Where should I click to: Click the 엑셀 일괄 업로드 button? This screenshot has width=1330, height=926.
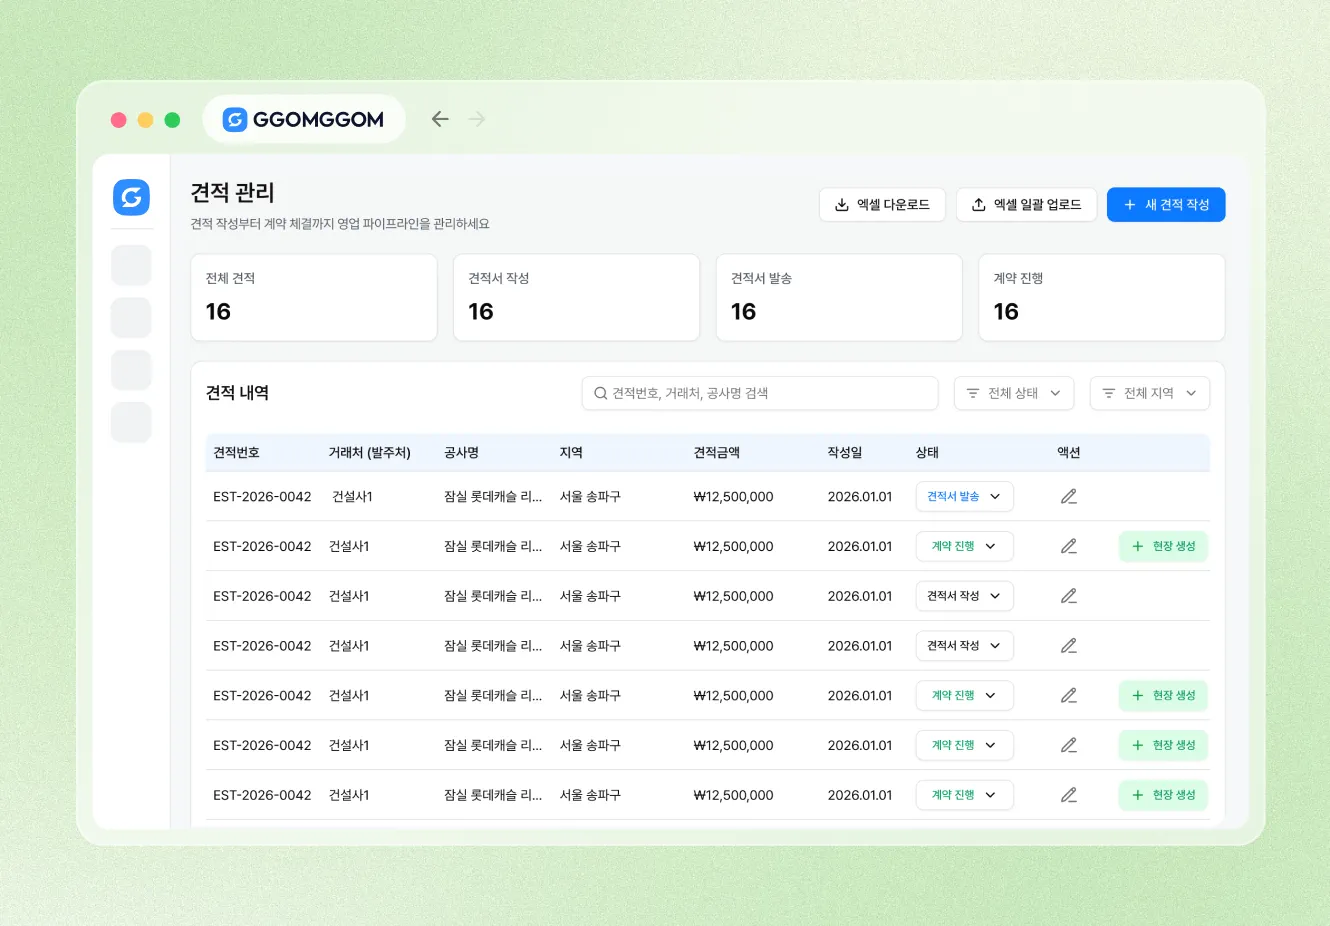point(1026,205)
